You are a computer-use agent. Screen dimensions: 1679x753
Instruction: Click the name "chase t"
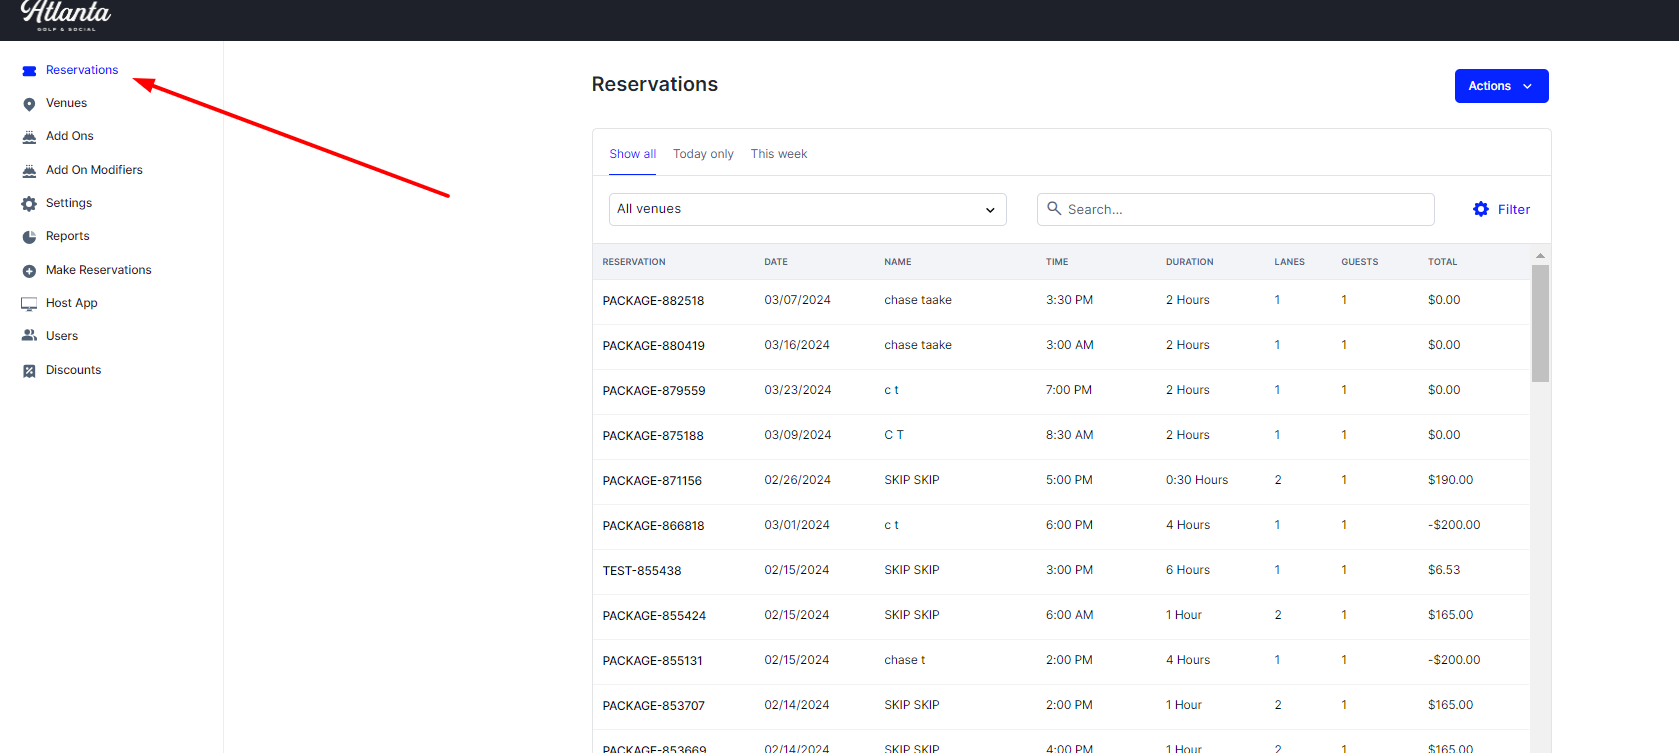905,660
